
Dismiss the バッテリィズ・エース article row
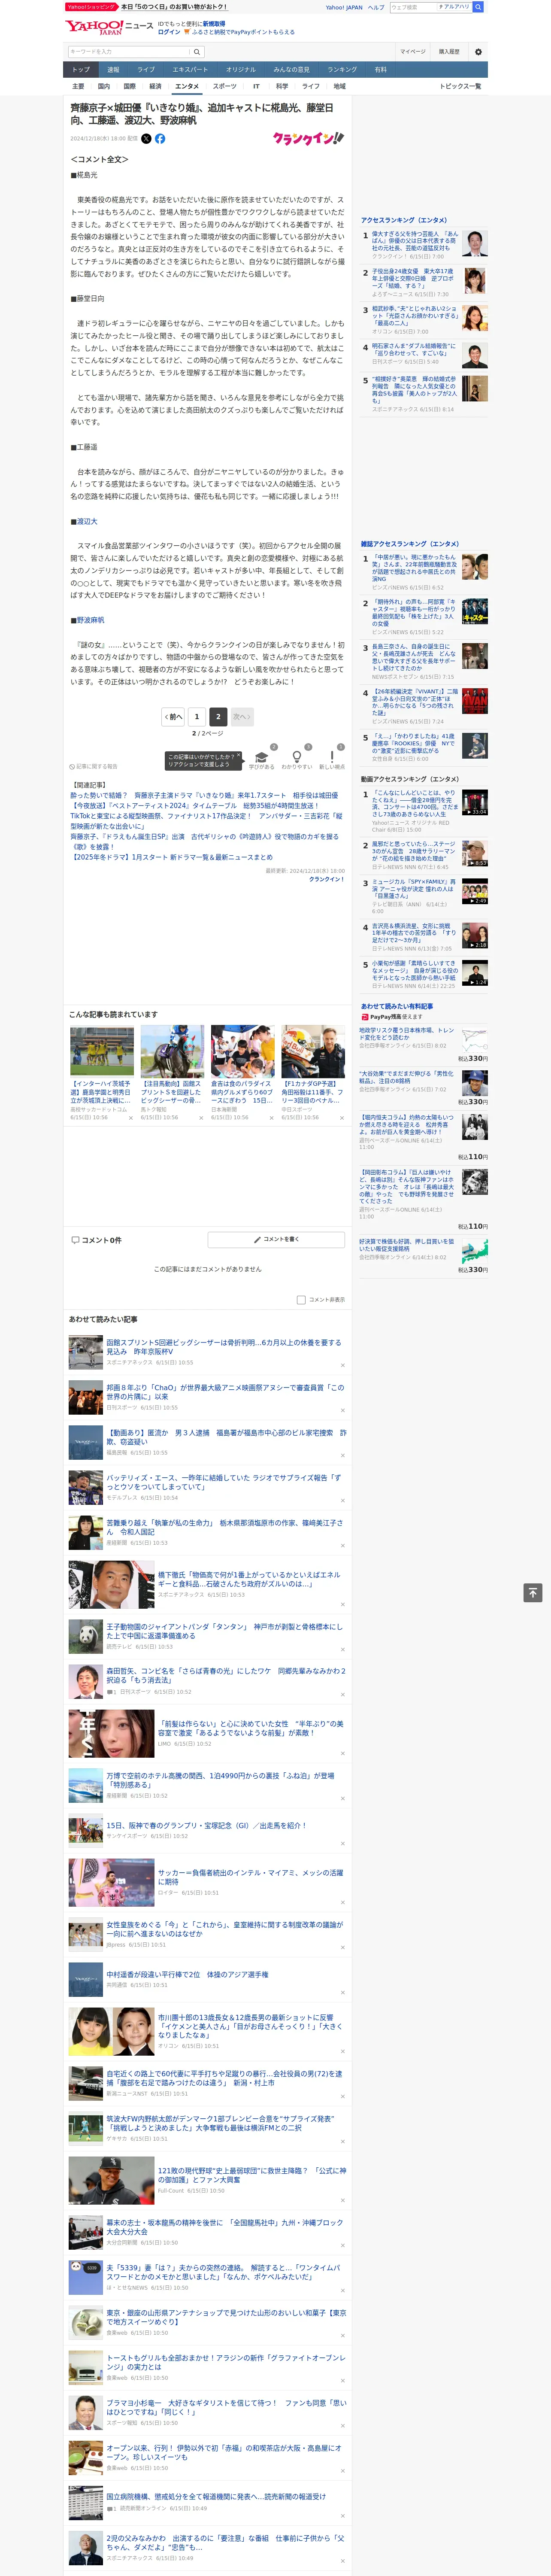pyautogui.click(x=343, y=1500)
